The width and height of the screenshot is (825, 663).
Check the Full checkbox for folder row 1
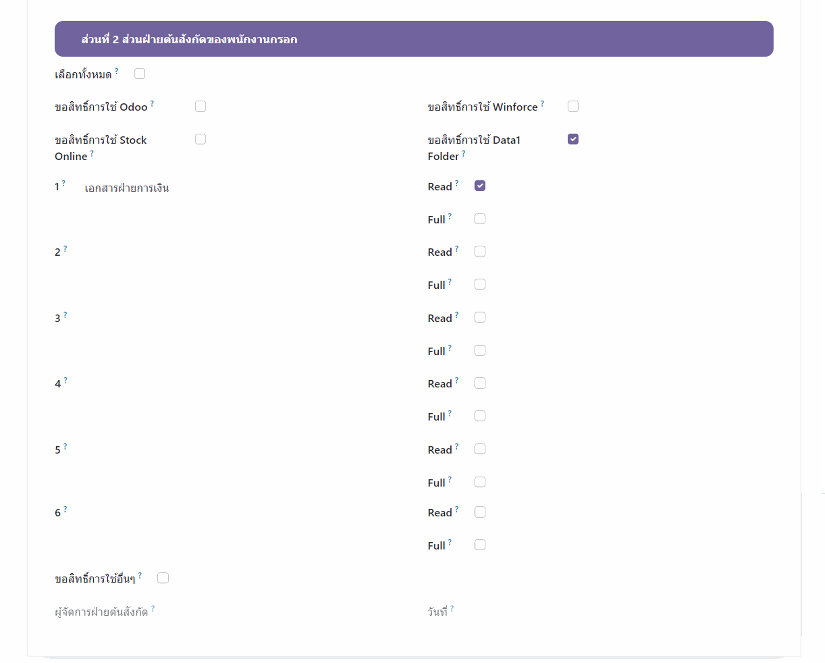pos(480,218)
